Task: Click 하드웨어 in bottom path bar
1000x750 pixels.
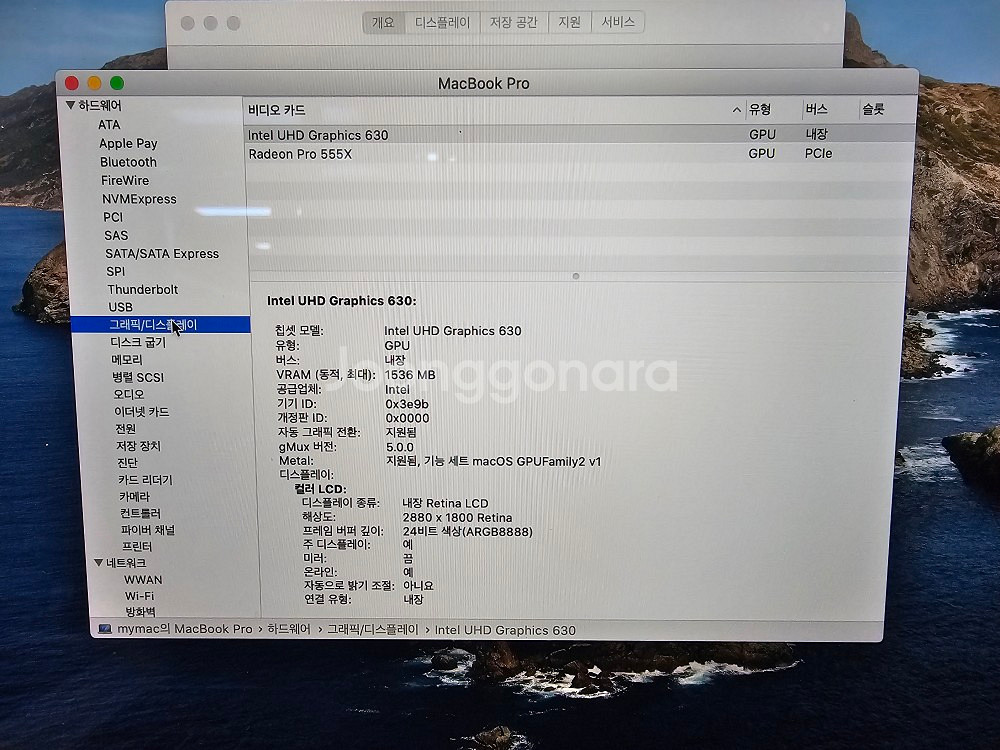Action: pos(289,629)
